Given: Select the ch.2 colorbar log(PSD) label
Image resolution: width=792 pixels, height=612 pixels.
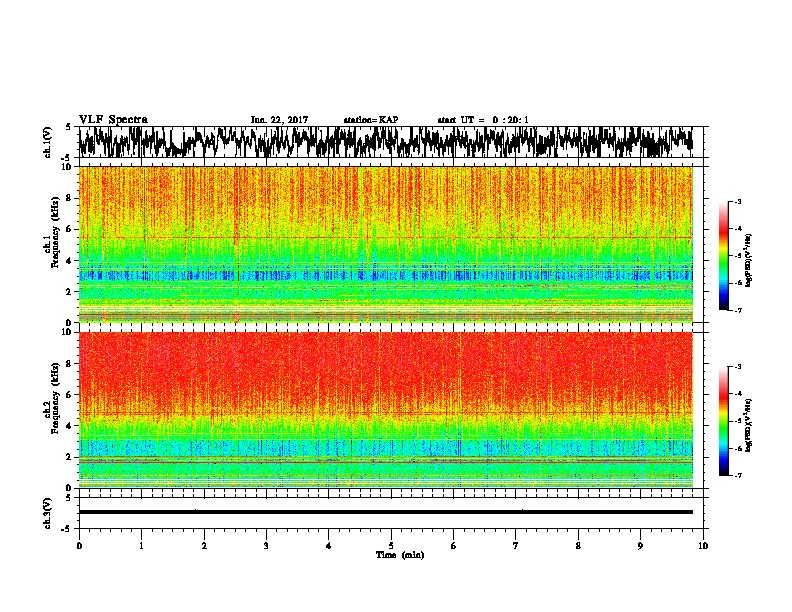Looking at the screenshot, I should point(748,424).
